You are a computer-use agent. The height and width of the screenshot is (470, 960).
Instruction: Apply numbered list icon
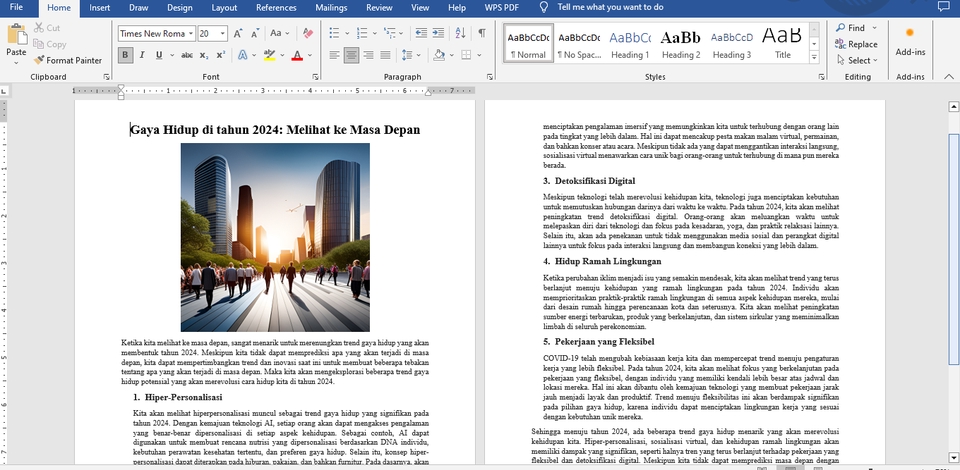[362, 33]
